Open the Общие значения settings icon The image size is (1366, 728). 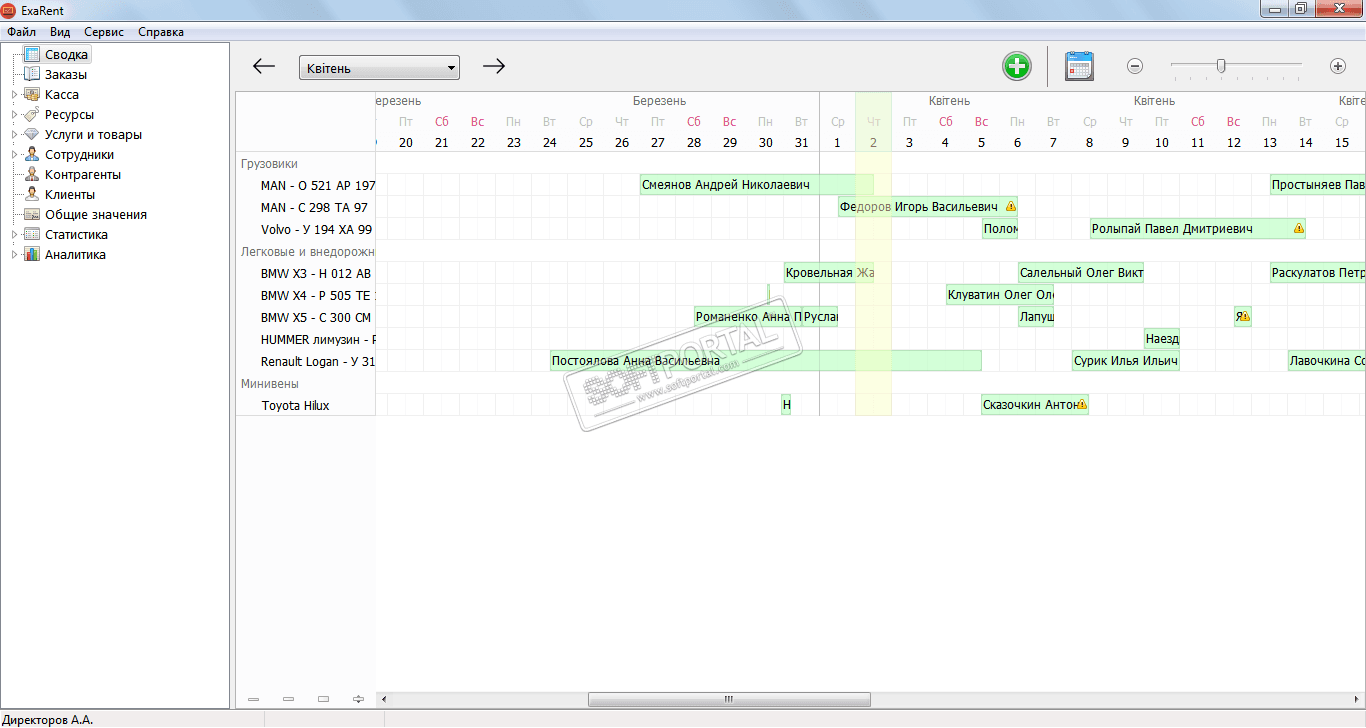(x=31, y=215)
